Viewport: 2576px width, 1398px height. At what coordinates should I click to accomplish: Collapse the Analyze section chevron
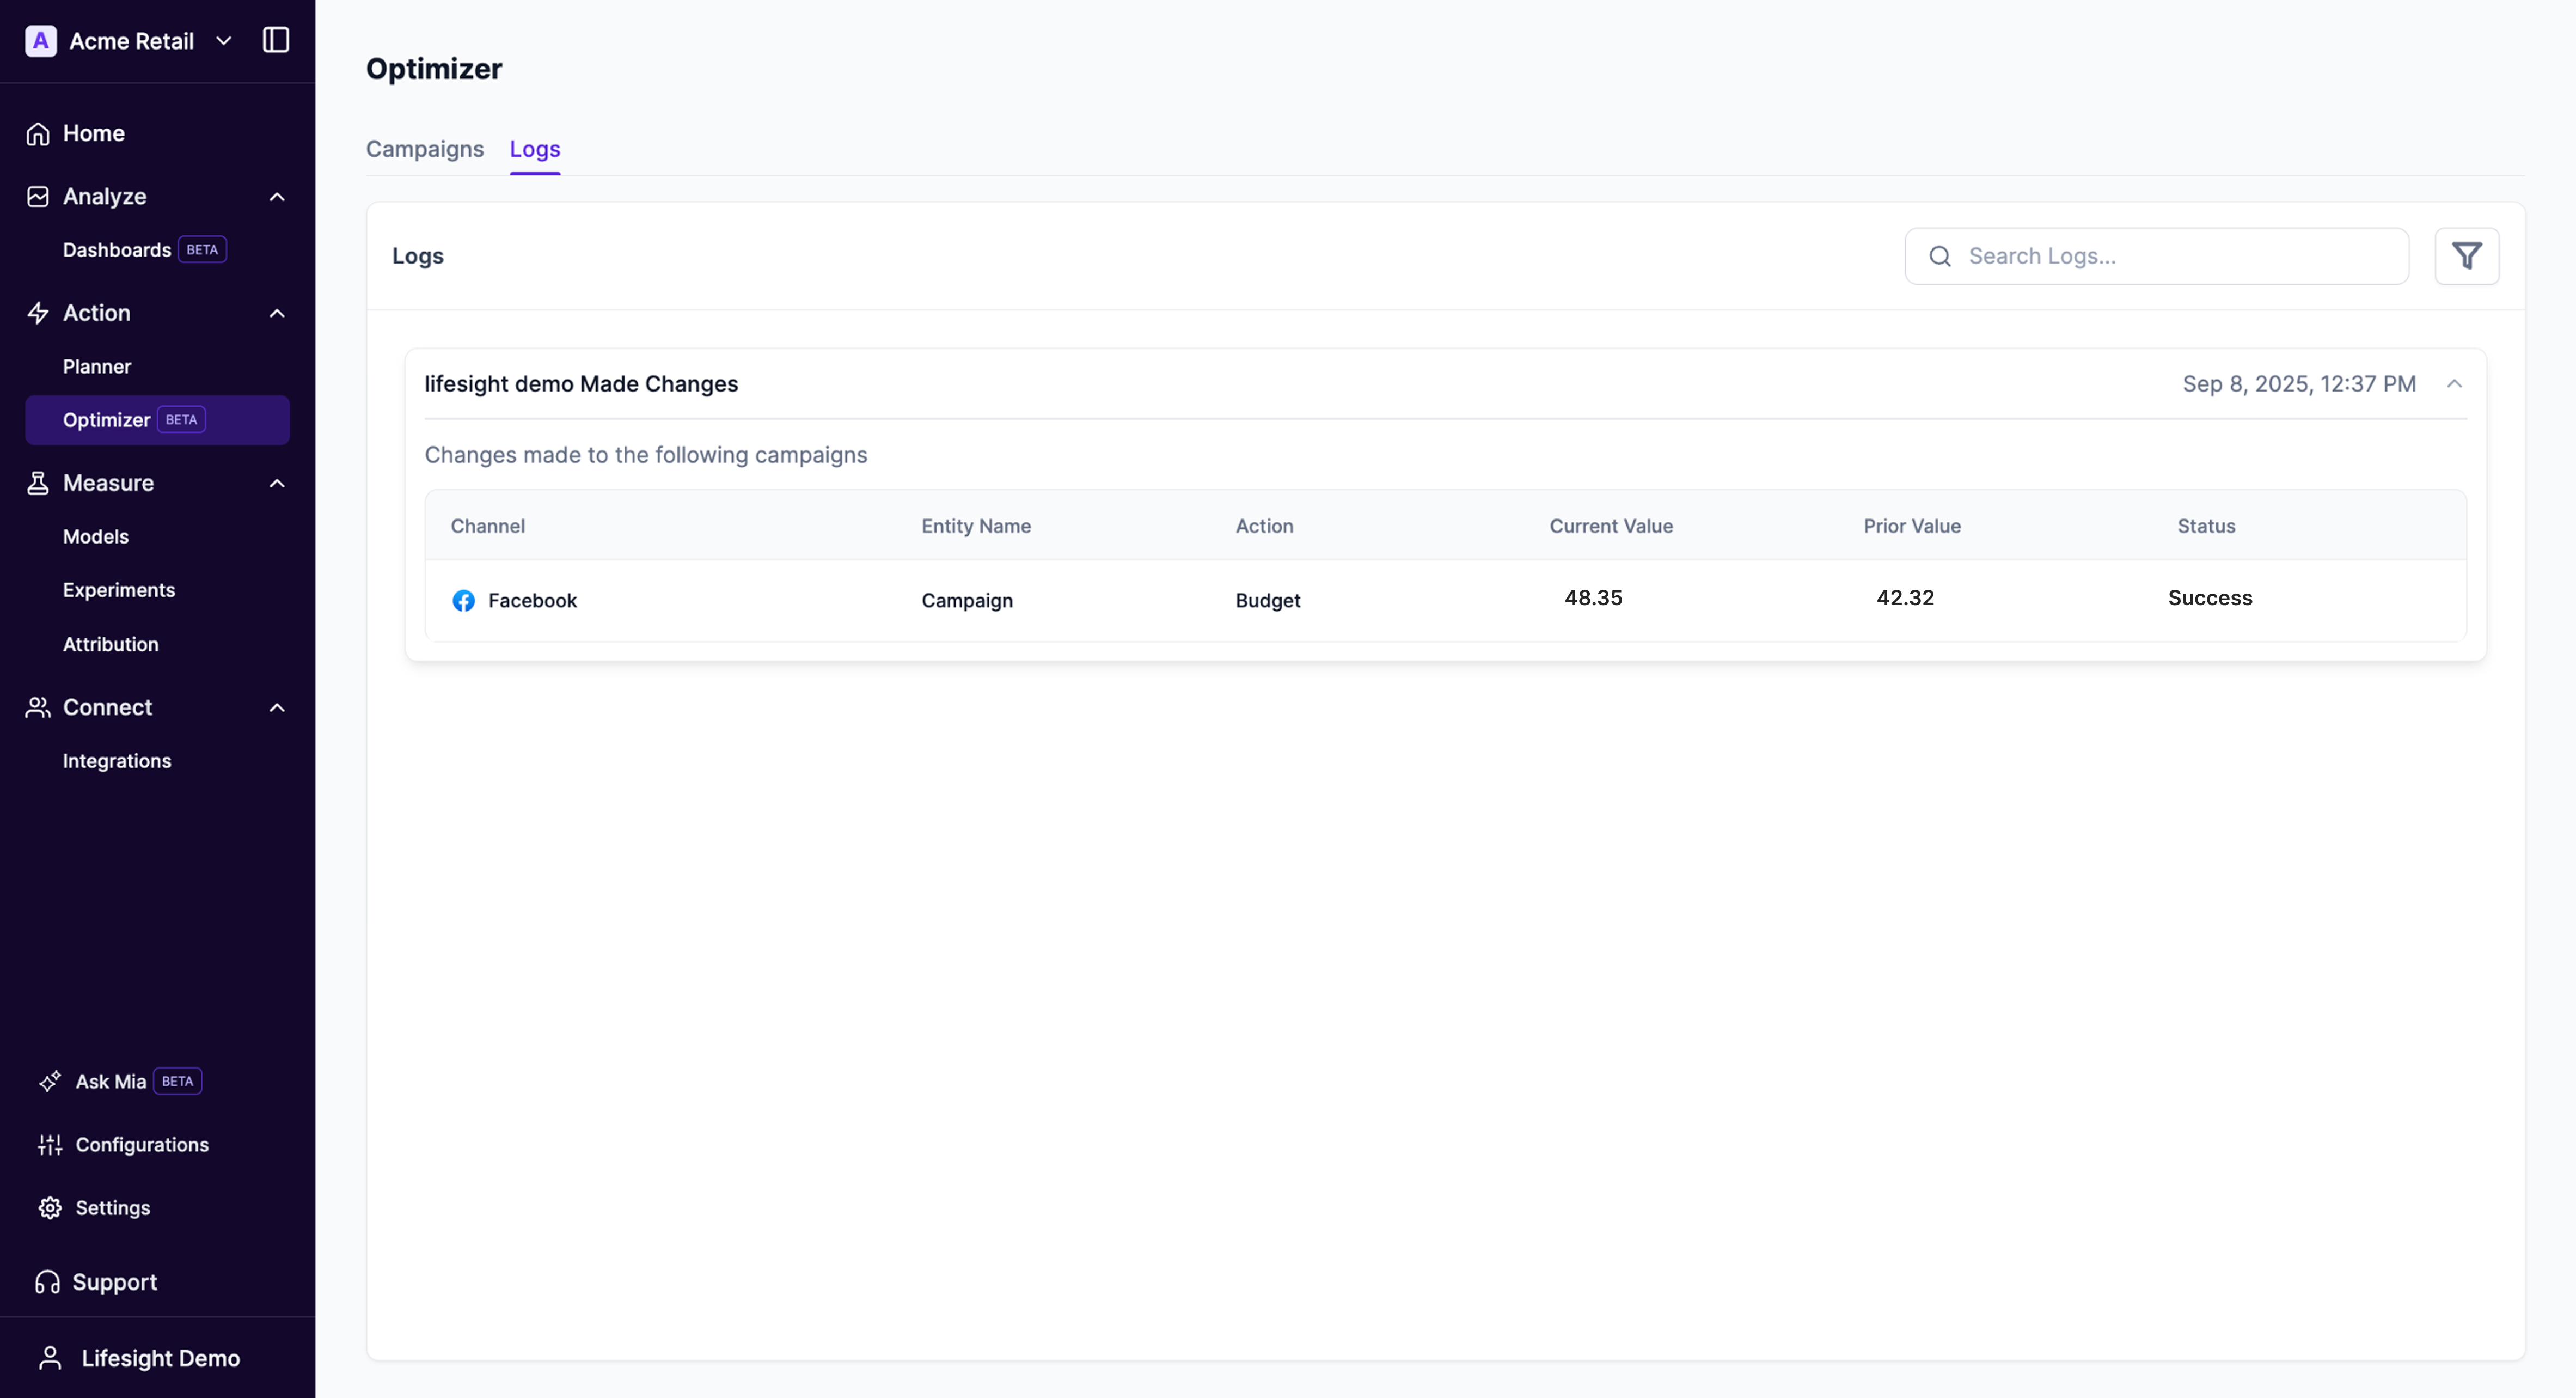[x=277, y=197]
